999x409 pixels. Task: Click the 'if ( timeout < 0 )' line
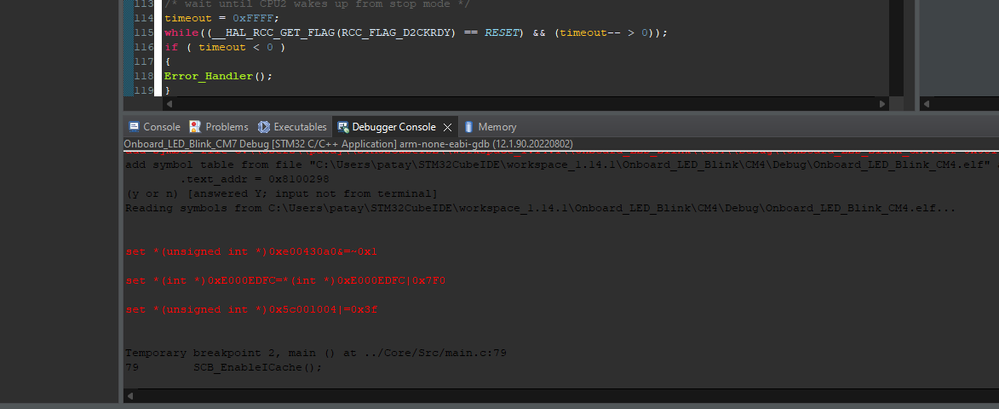225,47
